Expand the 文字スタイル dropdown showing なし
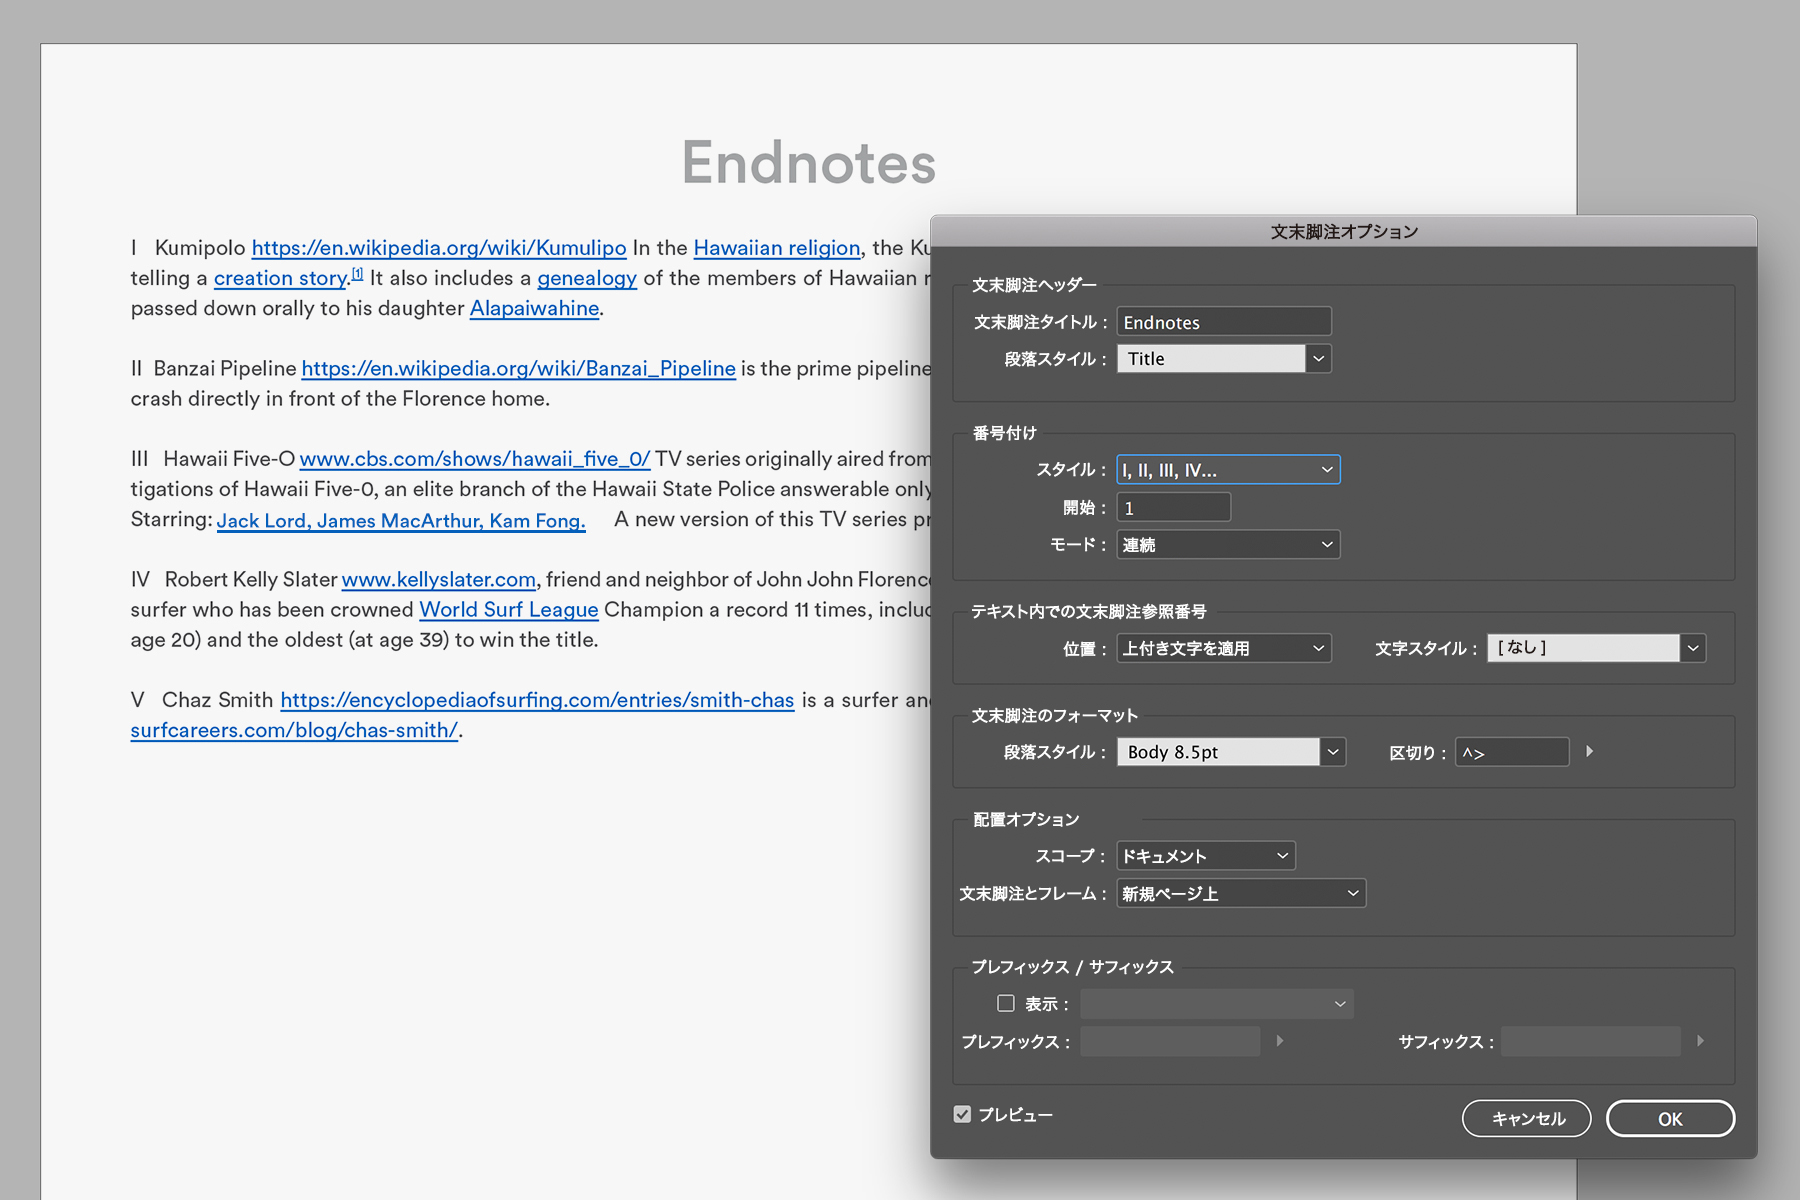Image resolution: width=1800 pixels, height=1200 pixels. pos(1692,648)
